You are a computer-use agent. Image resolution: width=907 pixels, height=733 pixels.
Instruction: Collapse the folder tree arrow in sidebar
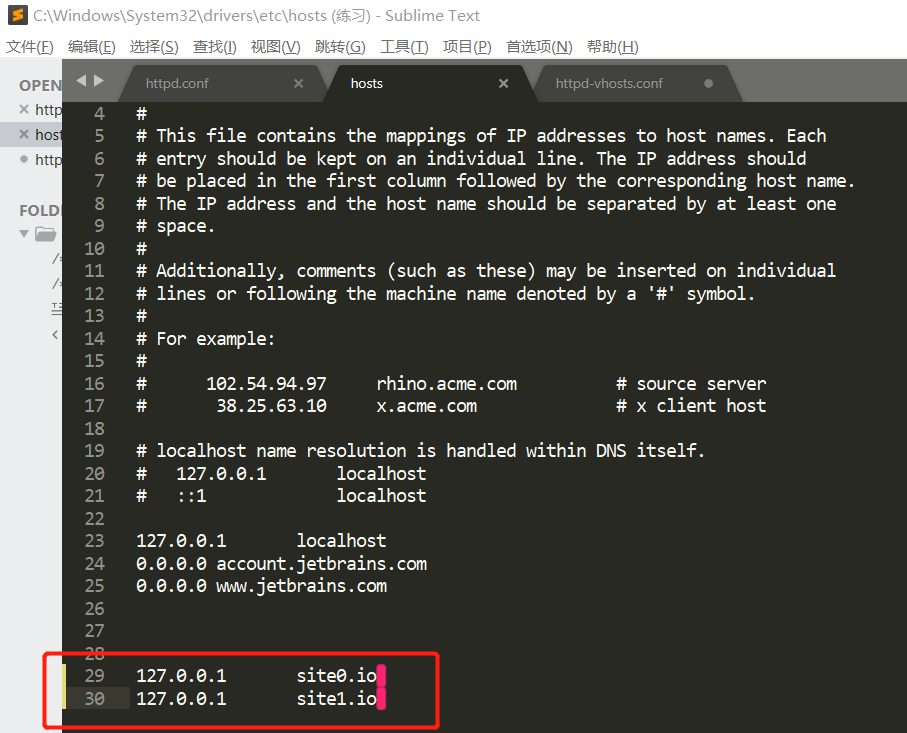24,234
